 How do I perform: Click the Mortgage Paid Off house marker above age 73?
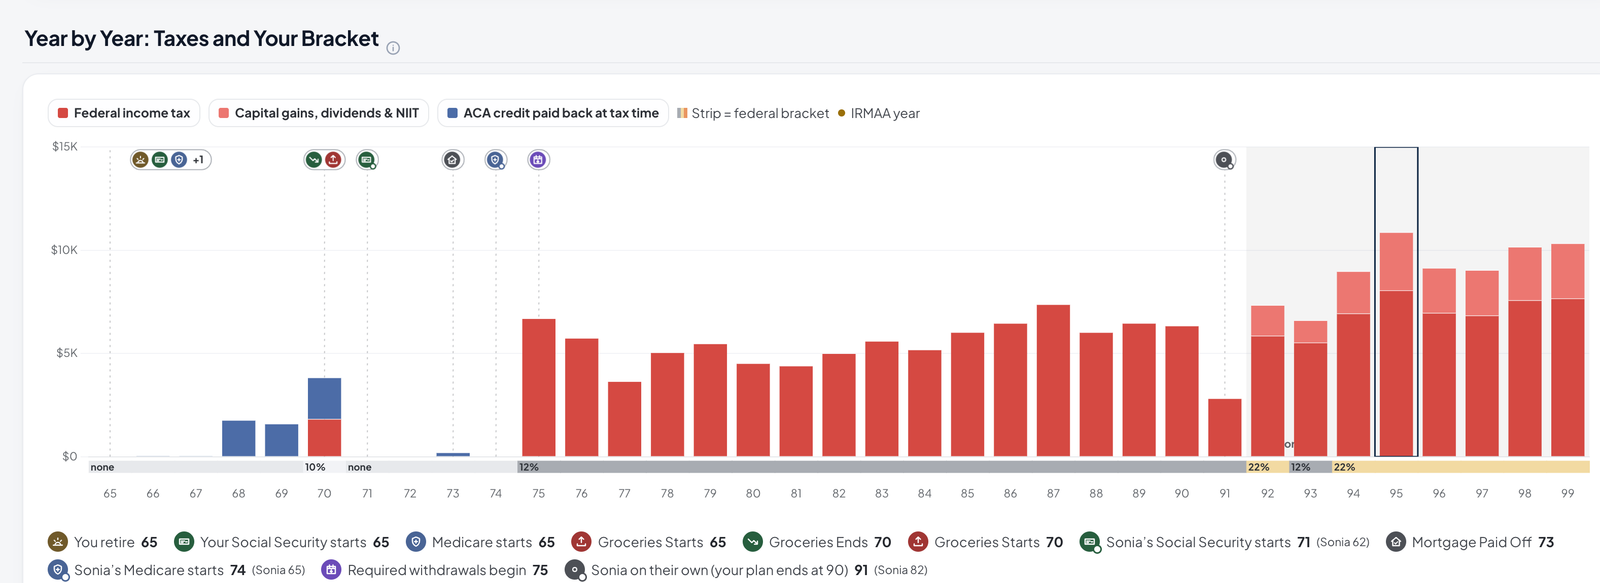coord(453,160)
